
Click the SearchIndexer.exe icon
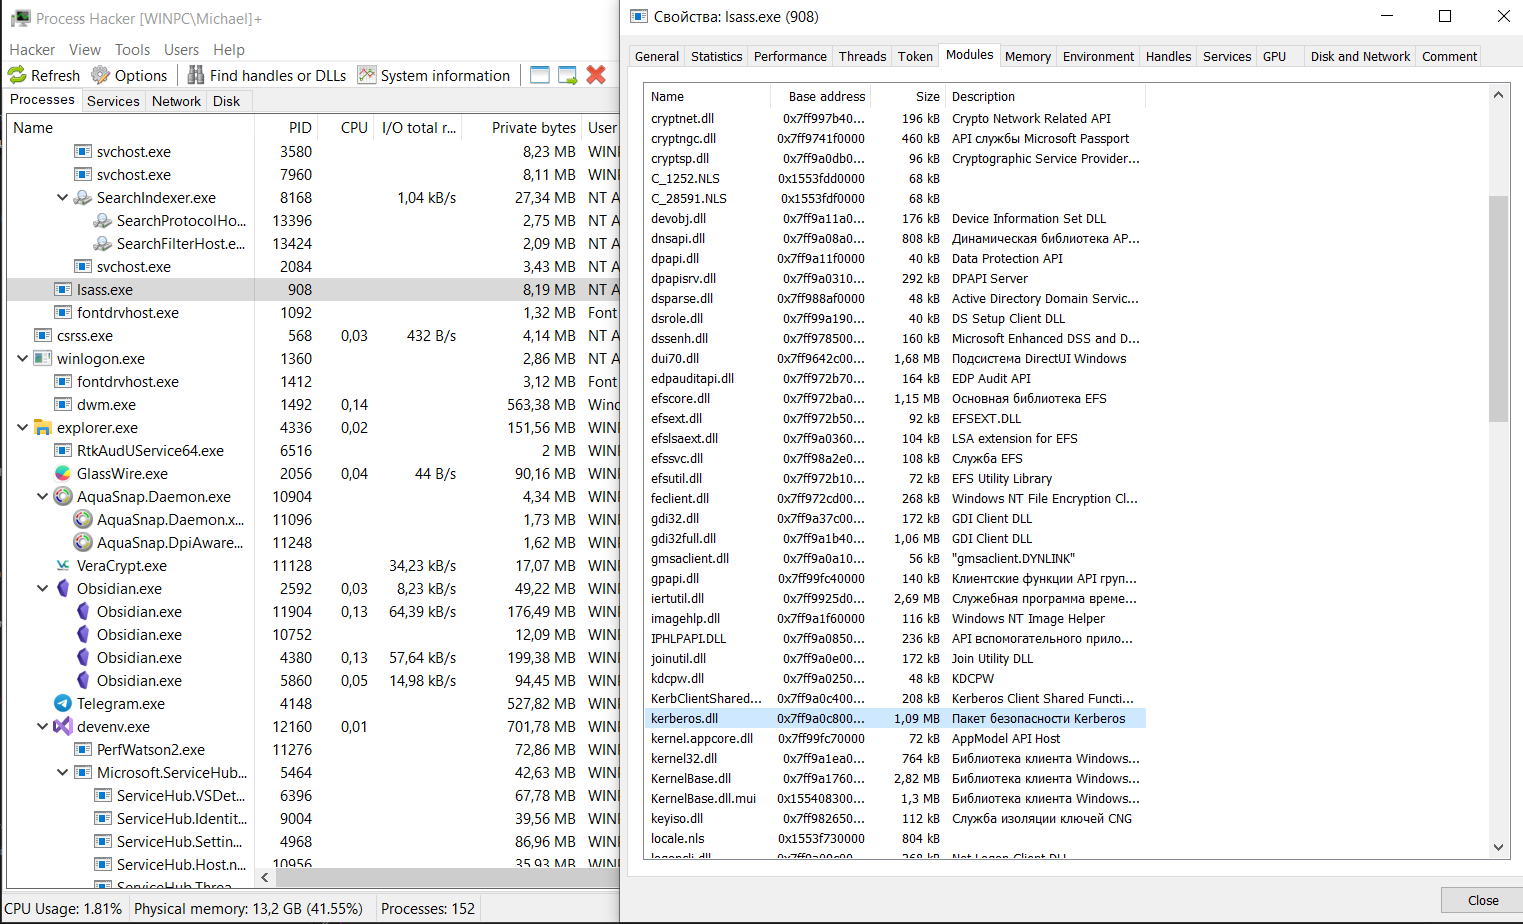click(x=83, y=197)
